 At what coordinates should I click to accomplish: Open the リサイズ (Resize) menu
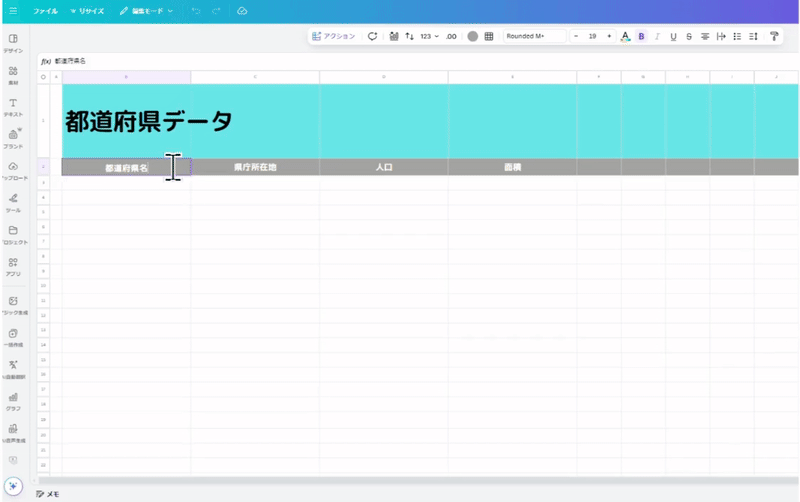point(88,11)
